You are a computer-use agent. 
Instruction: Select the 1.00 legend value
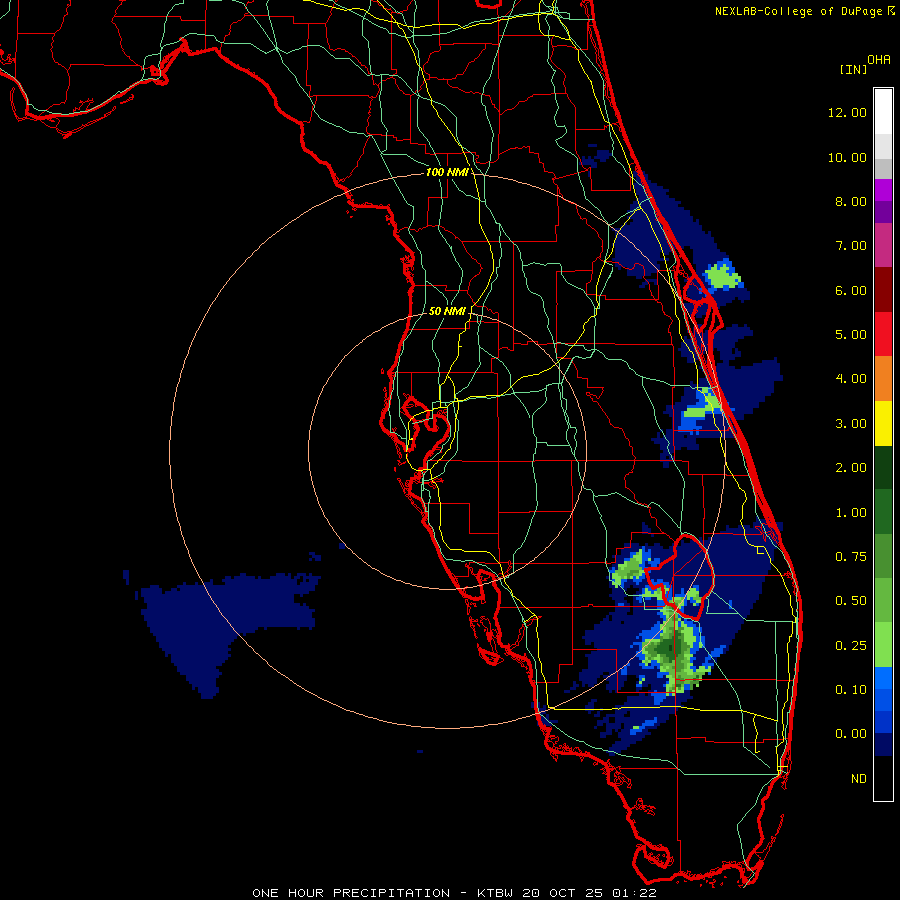[x=851, y=513]
